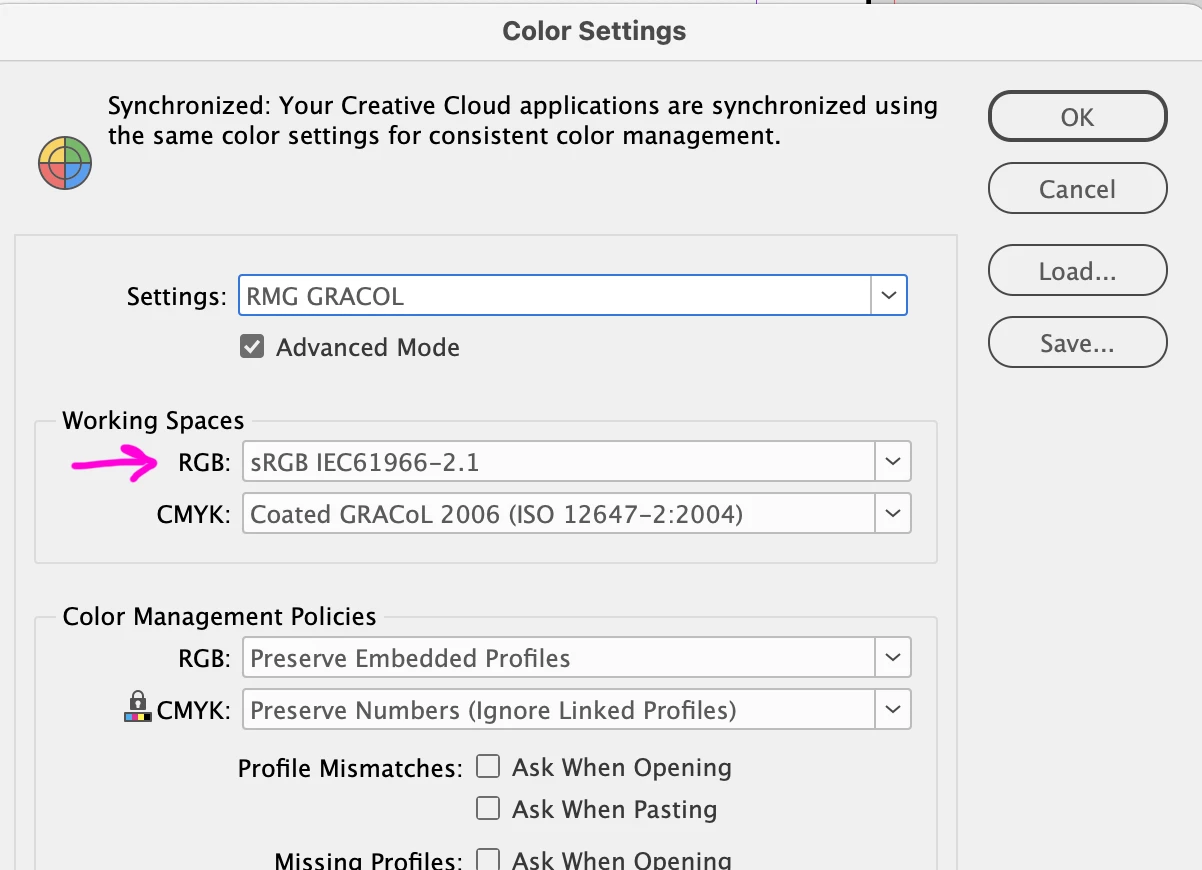Click the Preserve Embedded Profiles field
The height and width of the screenshot is (870, 1202).
(x=559, y=658)
